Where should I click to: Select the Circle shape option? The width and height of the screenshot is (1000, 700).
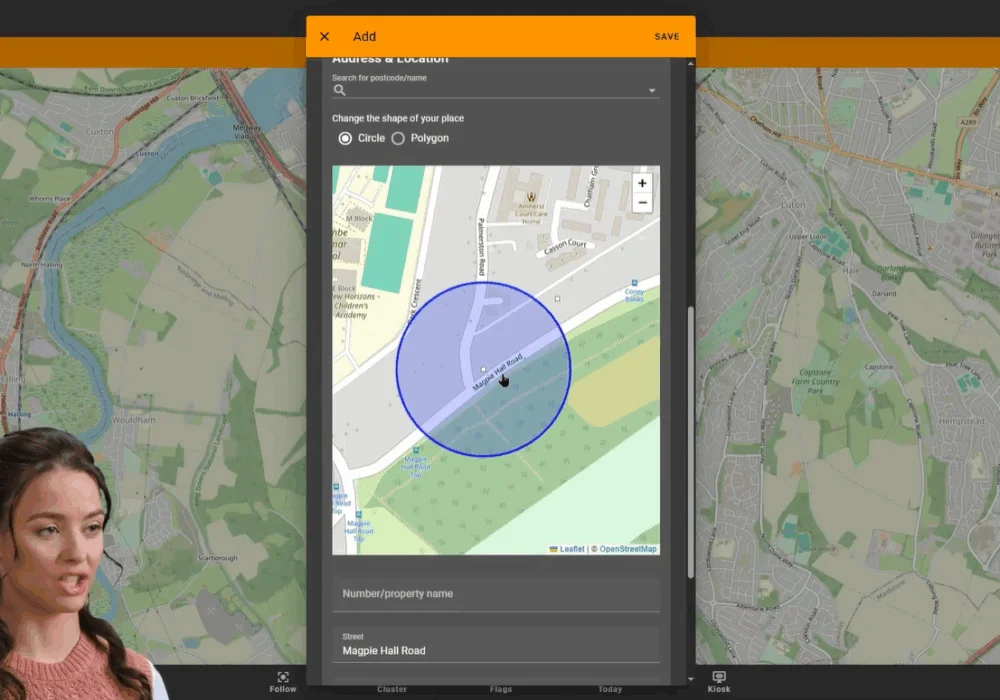click(346, 138)
